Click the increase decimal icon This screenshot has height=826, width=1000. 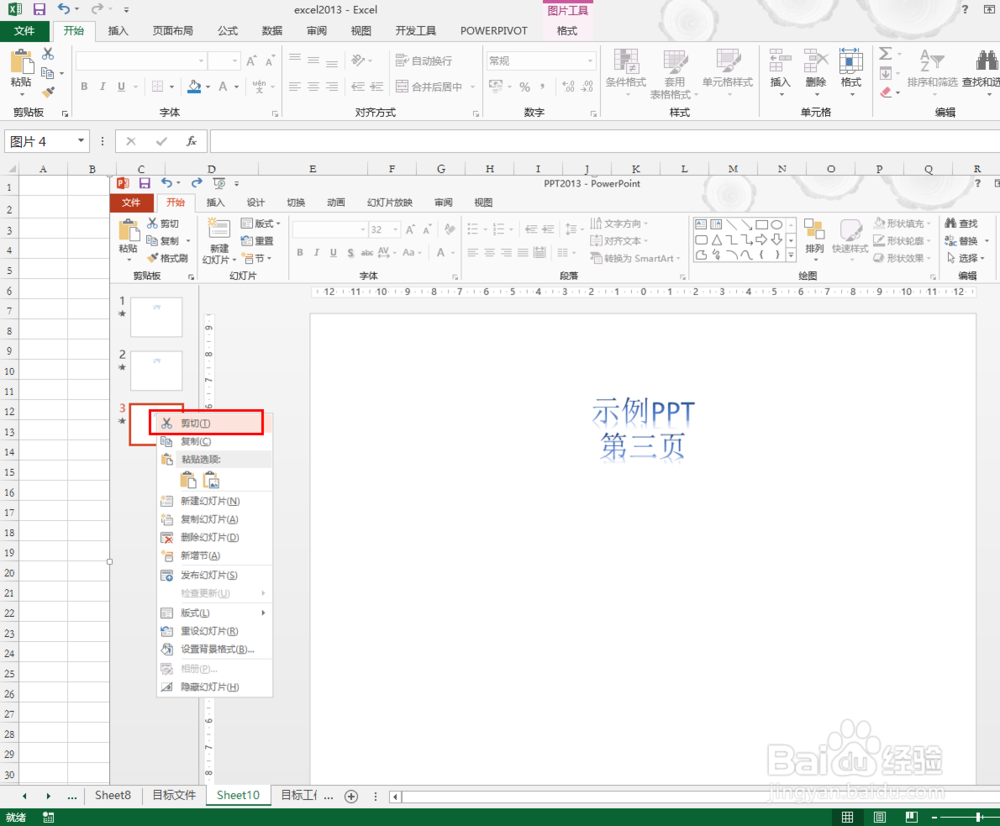tap(568, 86)
